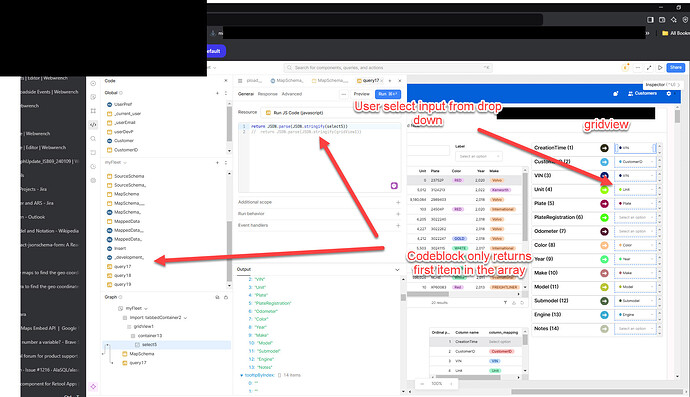Click the component search input field
690x397 pixels.
pyautogui.click(x=388, y=68)
